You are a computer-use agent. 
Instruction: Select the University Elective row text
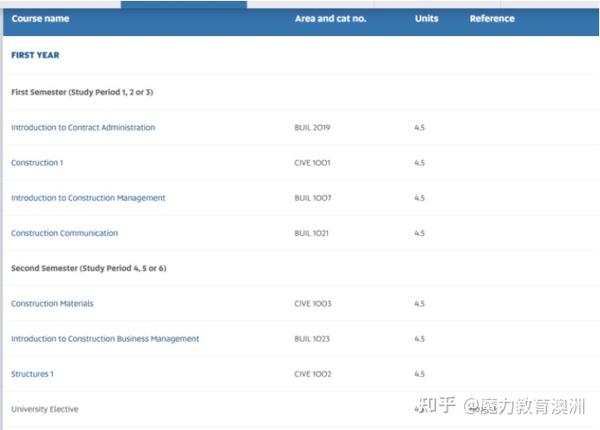tap(45, 409)
